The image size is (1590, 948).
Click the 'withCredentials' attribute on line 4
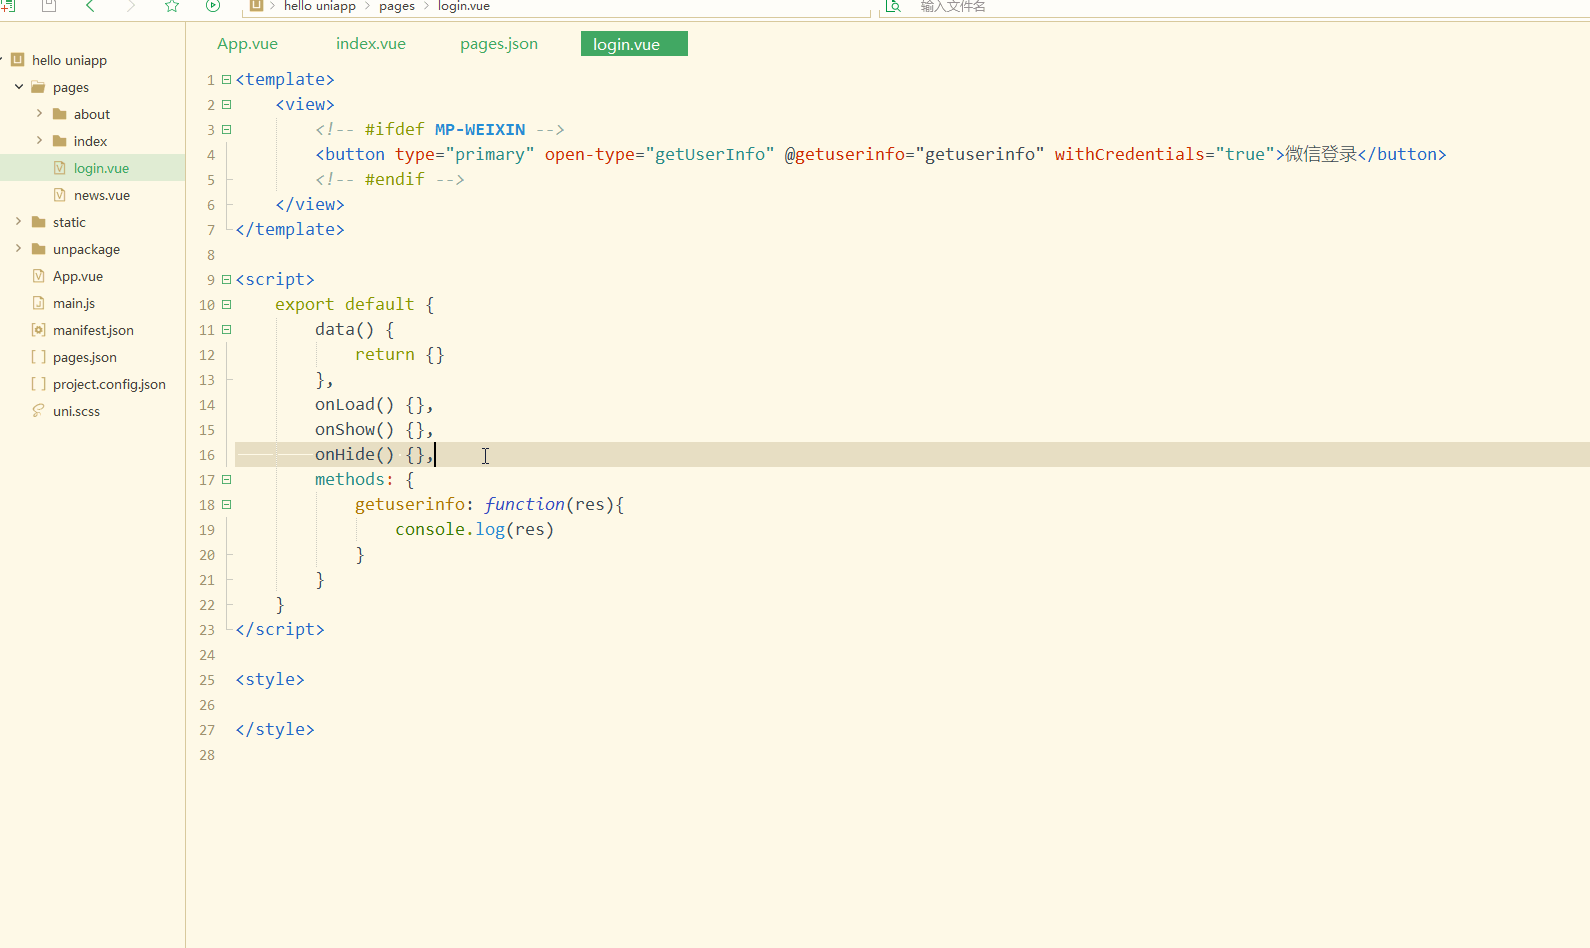point(1129,154)
